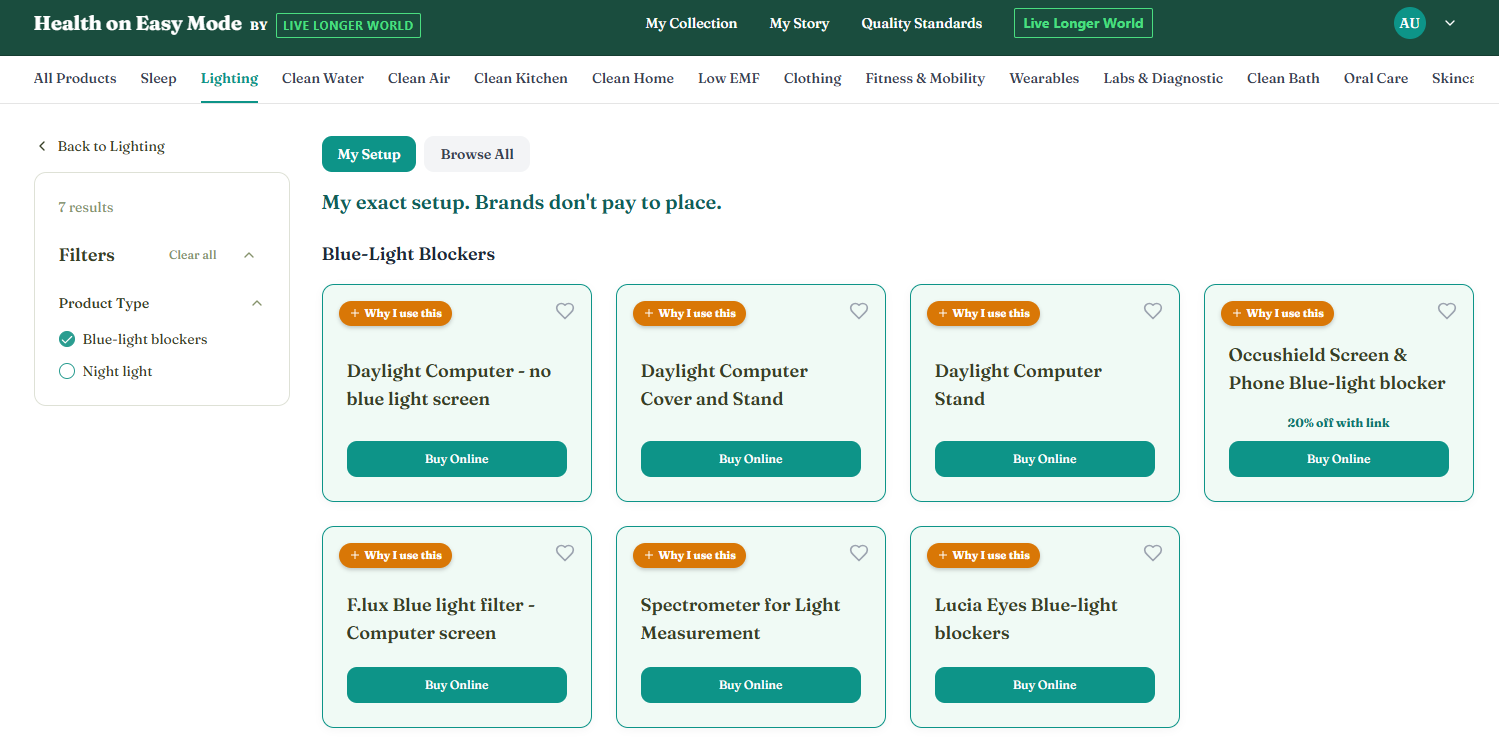
Task: Open the account dropdown chevron
Action: 1450,23
